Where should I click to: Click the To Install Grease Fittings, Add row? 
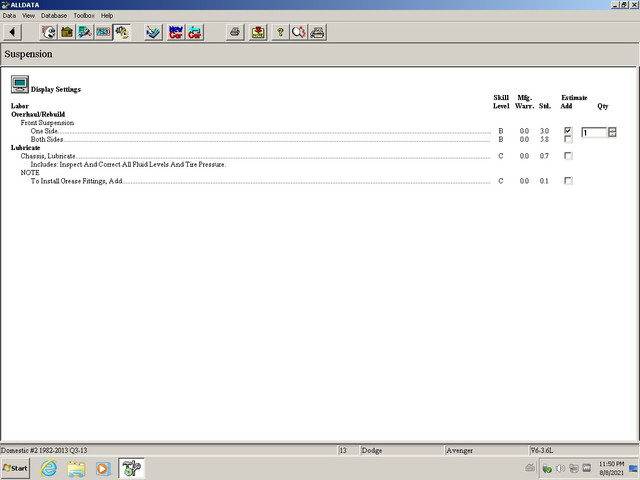(290, 181)
